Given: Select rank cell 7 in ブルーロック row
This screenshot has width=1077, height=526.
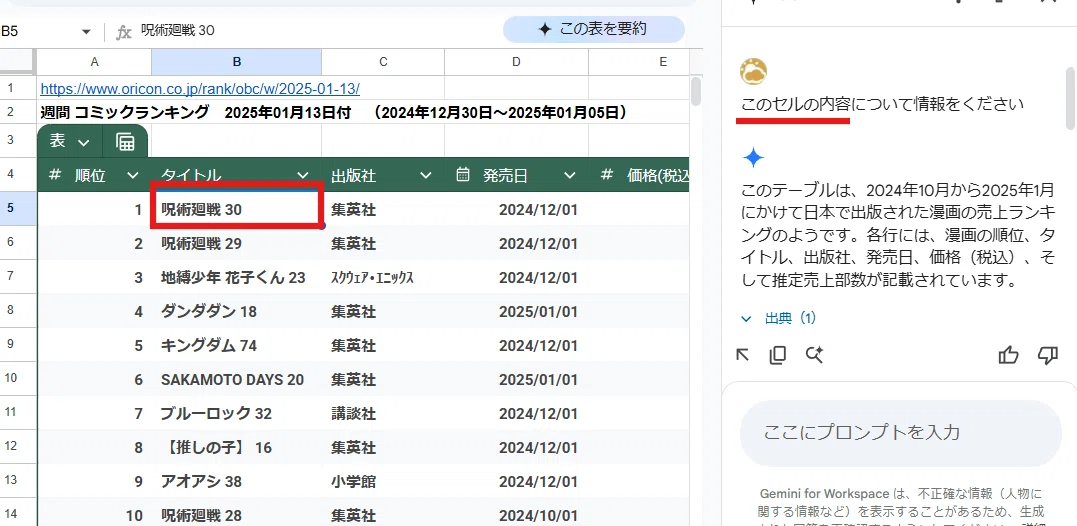Looking at the screenshot, I should pyautogui.click(x=94, y=413).
